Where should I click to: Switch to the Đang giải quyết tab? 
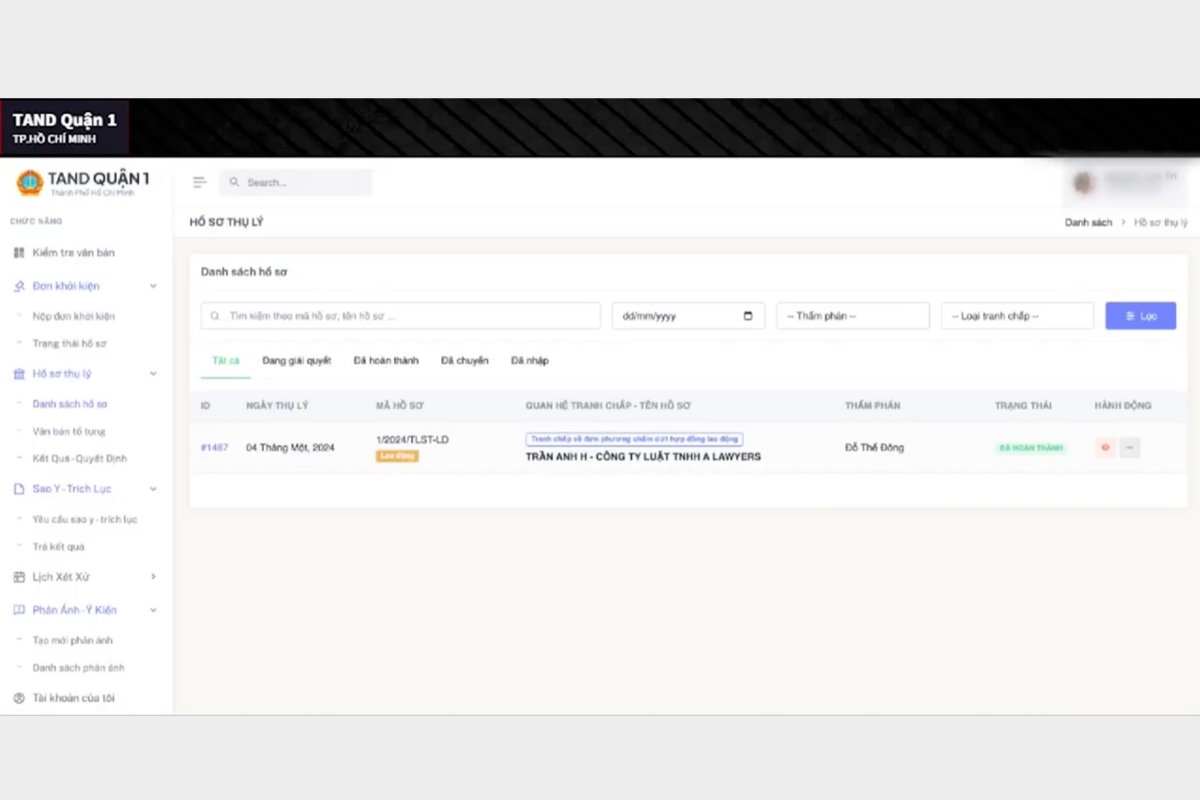[297, 360]
